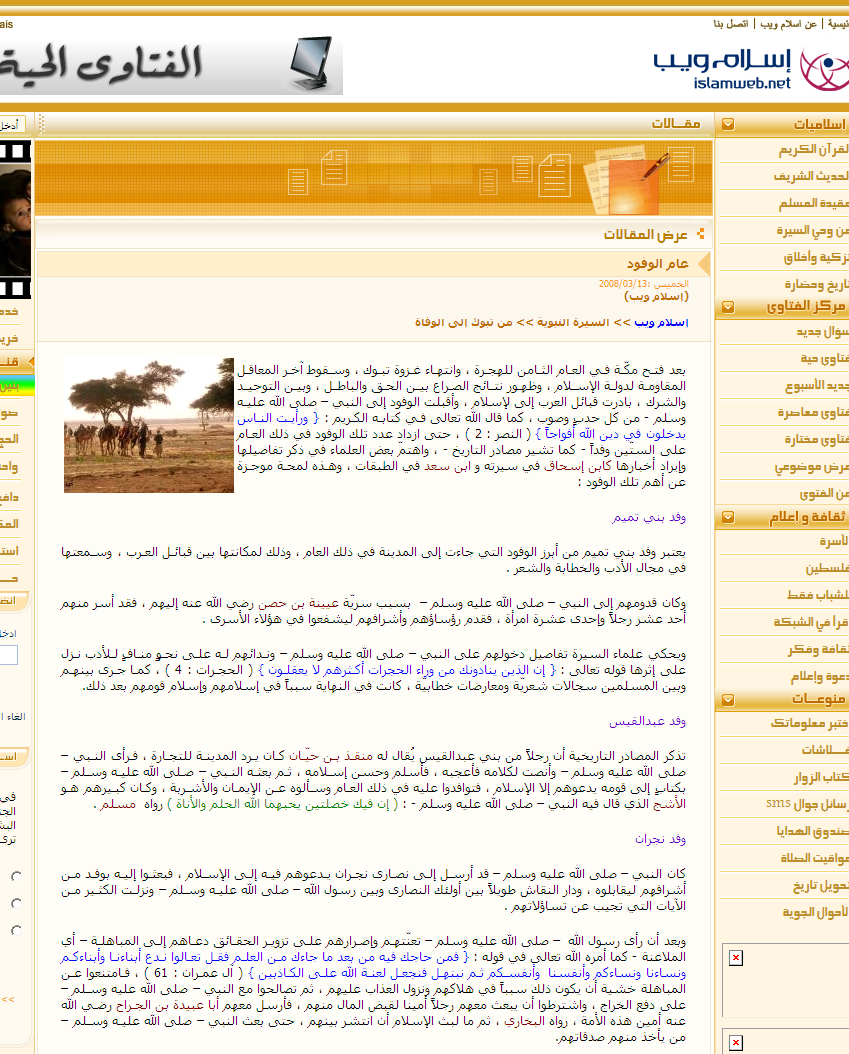Click the orange arrow next to عام الوفود
849x1054 pixels.
[x=702, y=263]
